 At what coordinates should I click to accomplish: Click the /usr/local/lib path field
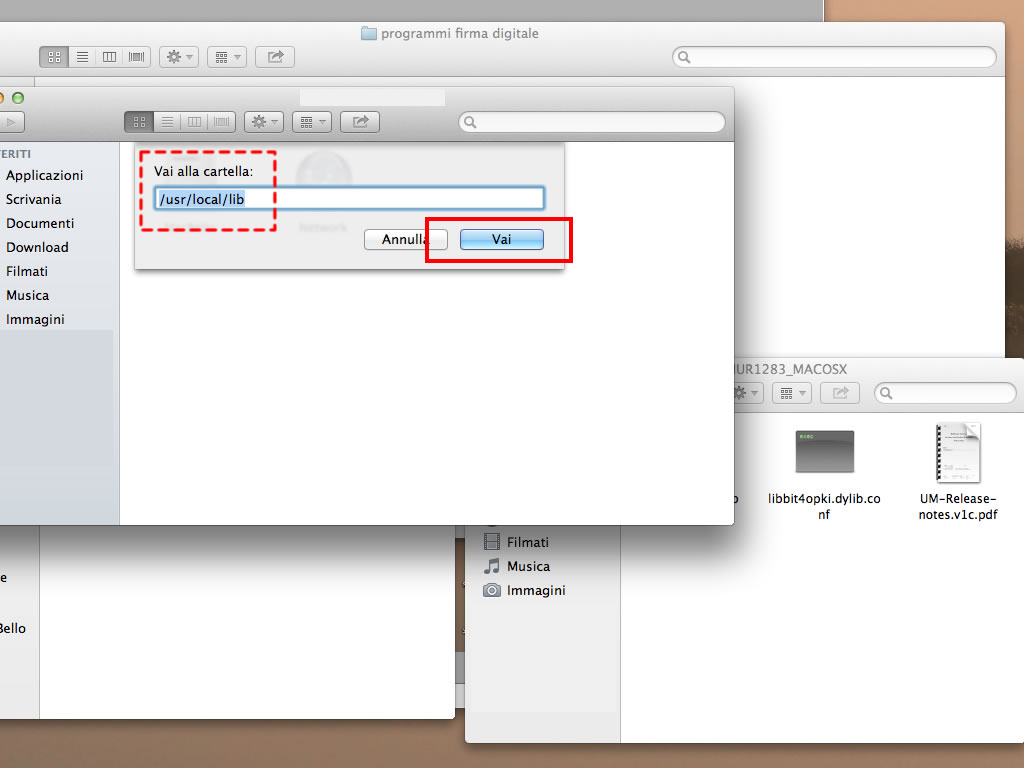pyautogui.click(x=348, y=199)
